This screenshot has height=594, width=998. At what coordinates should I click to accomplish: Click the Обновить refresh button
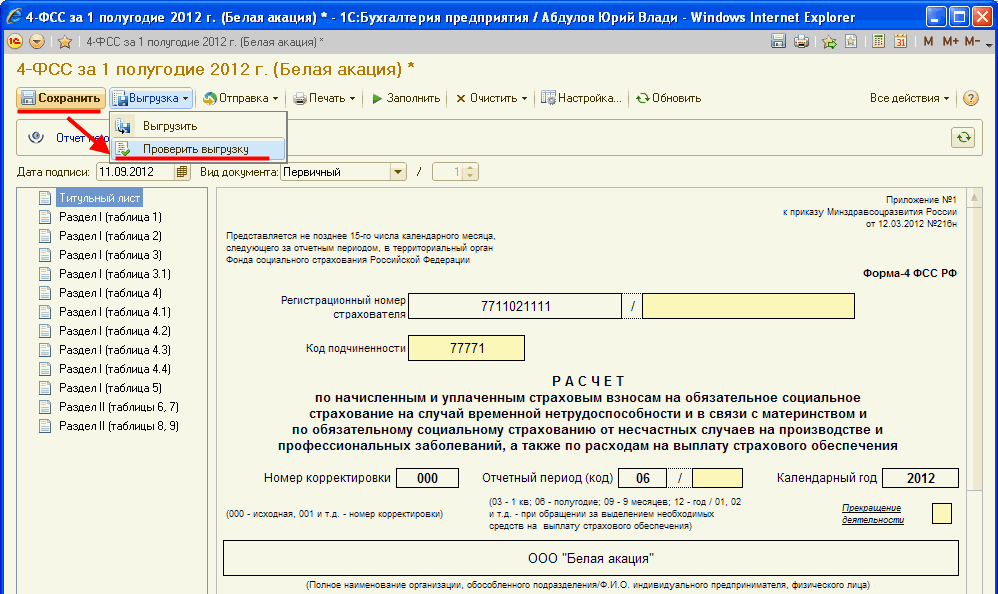[668, 98]
